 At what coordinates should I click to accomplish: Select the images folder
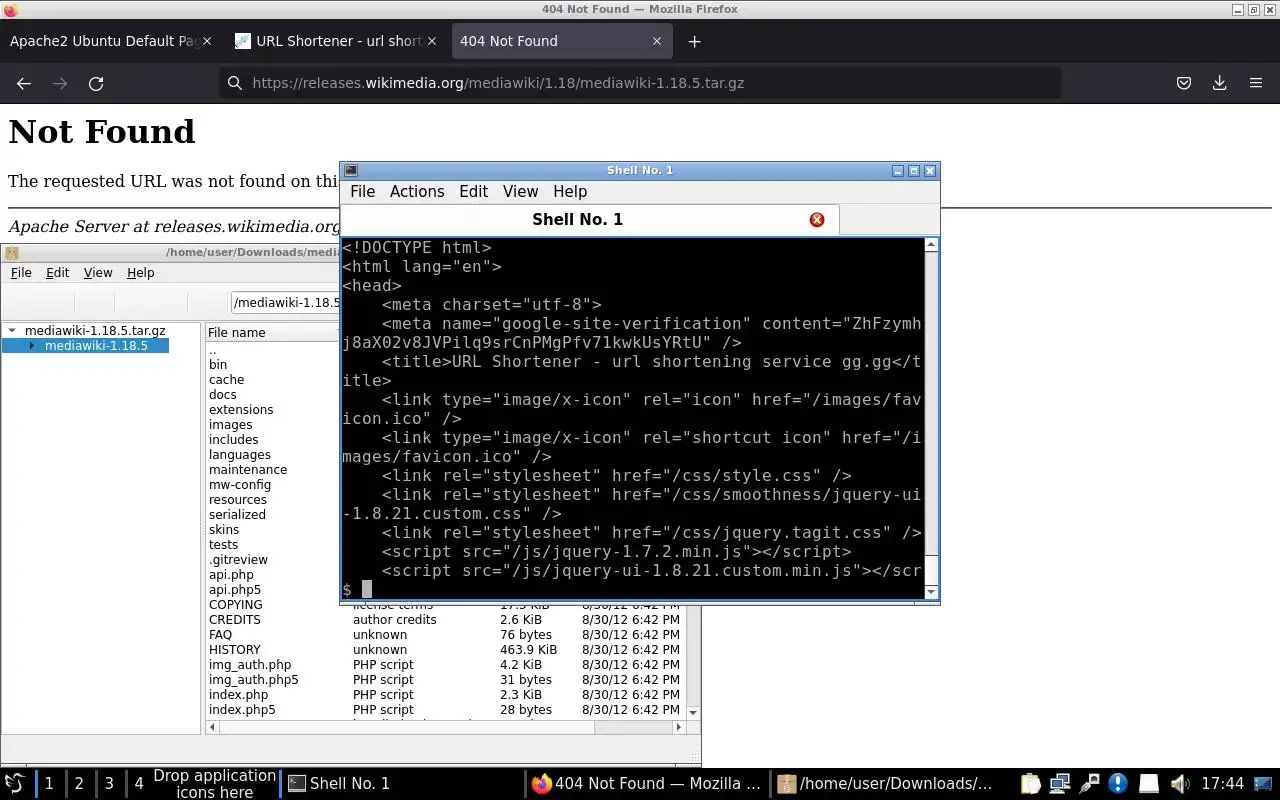(230, 425)
